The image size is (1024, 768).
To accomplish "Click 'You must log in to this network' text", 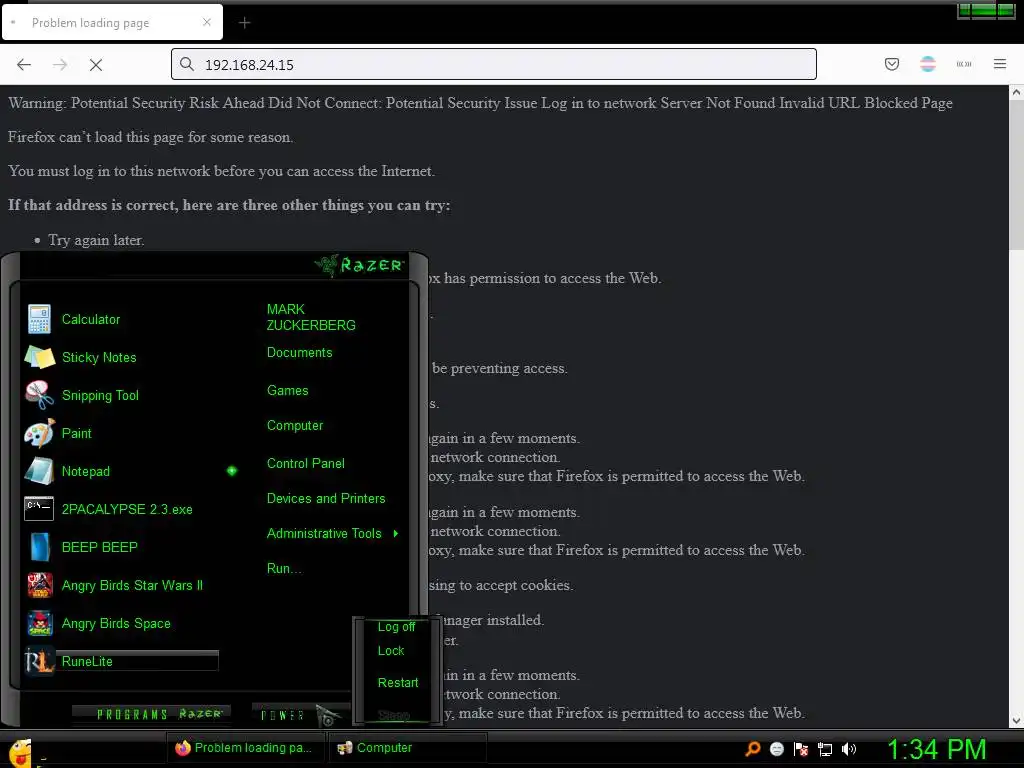I will tap(221, 171).
